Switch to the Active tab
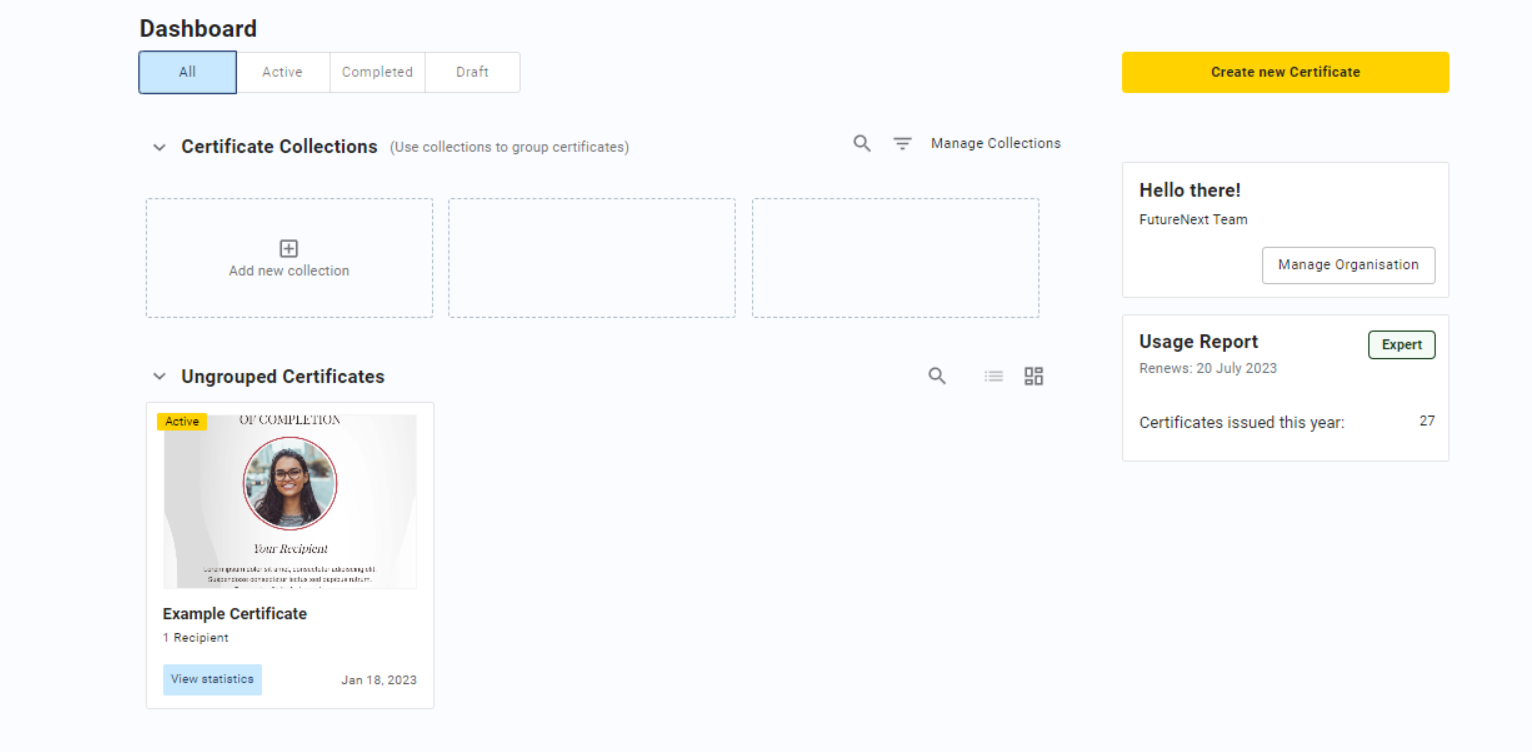This screenshot has height=752, width=1532. click(x=282, y=72)
